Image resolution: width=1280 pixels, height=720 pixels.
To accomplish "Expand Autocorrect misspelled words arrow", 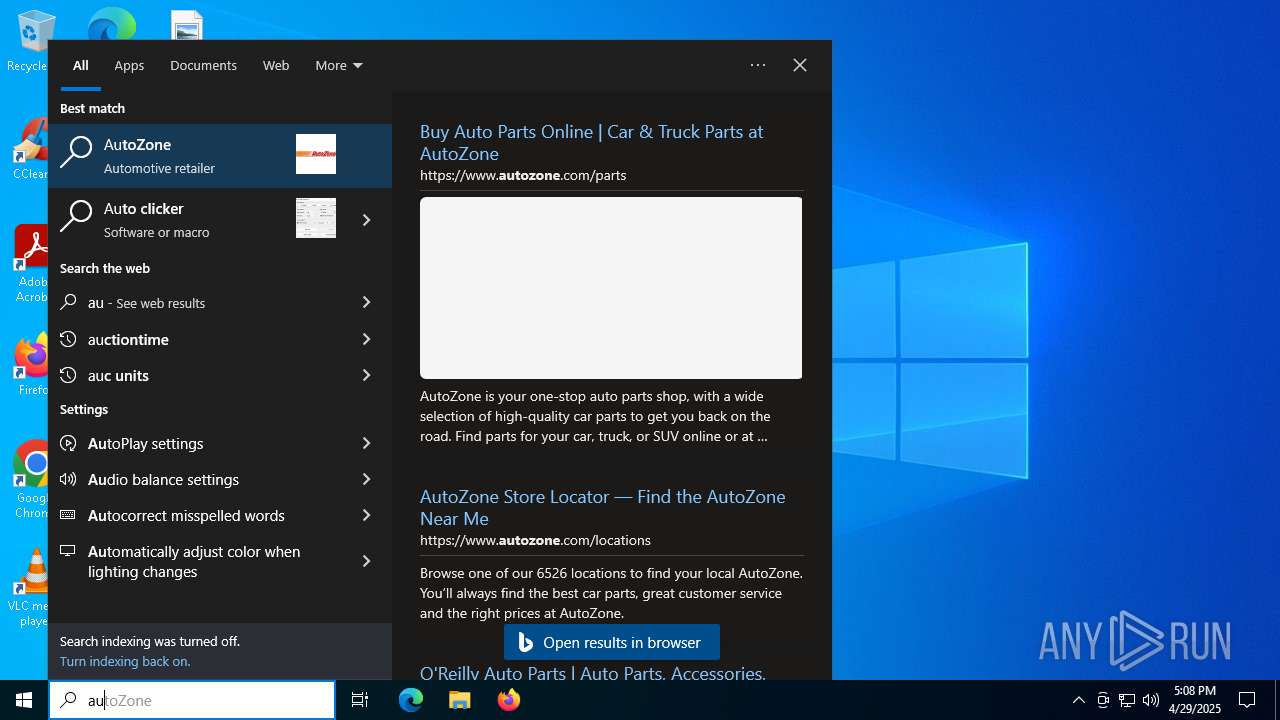I will (x=366, y=515).
